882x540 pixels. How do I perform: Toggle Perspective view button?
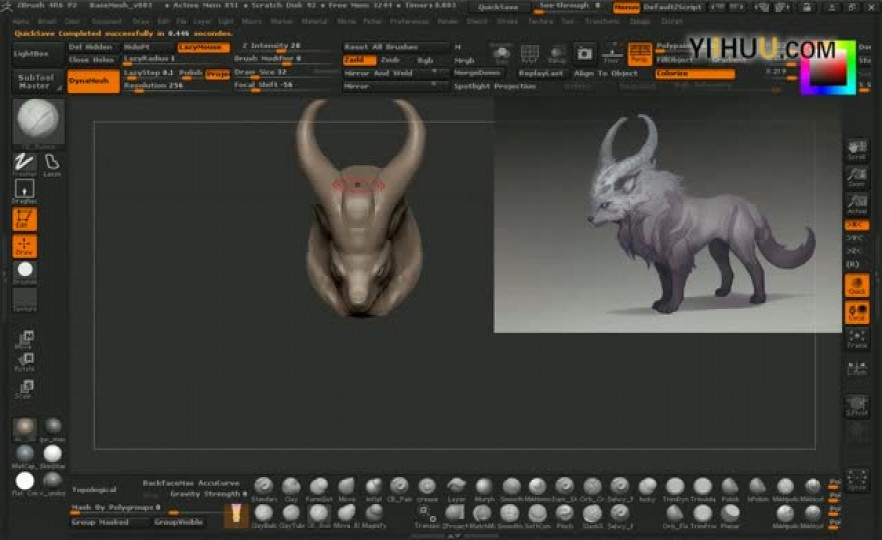pos(640,53)
